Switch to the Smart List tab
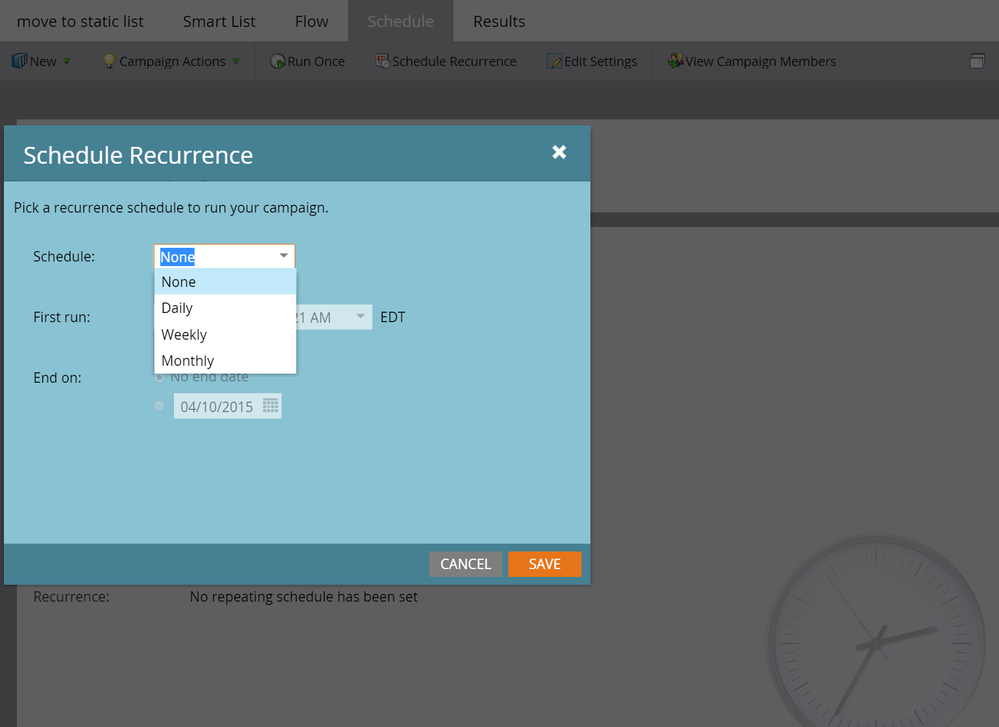 pos(219,21)
